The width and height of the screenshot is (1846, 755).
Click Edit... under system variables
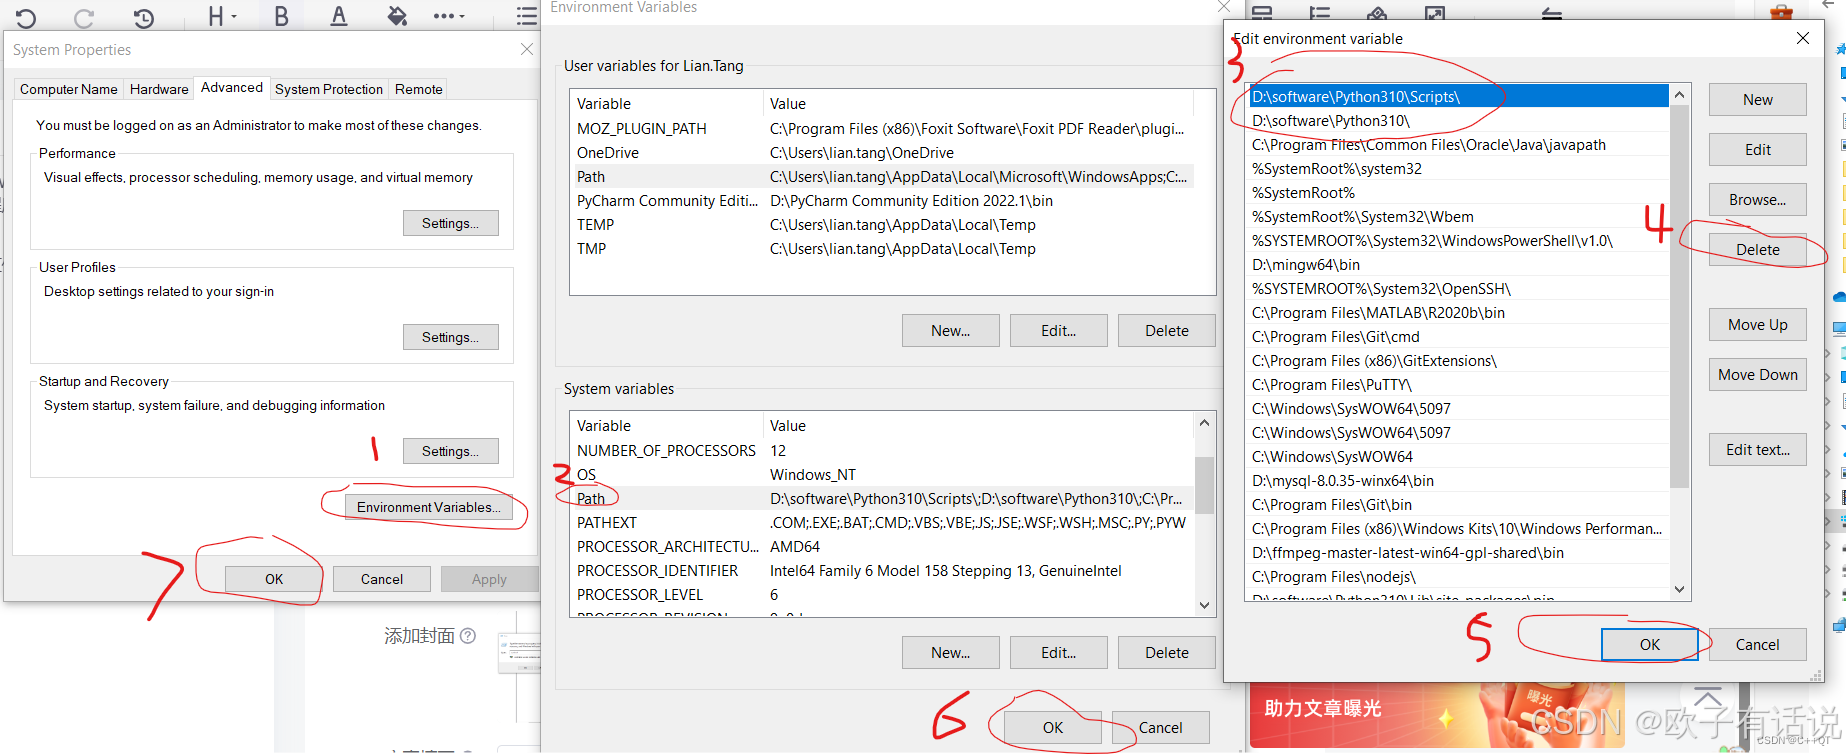pyautogui.click(x=1059, y=653)
